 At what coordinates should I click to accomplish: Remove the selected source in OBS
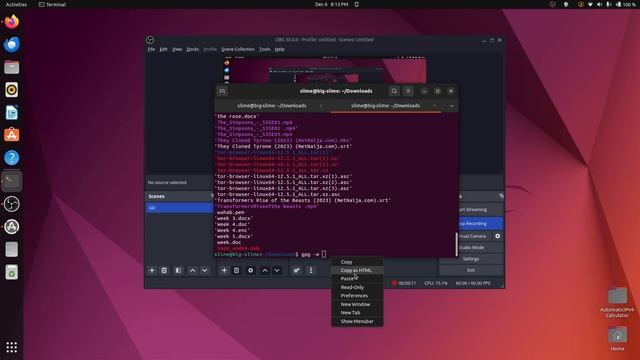(x=236, y=270)
